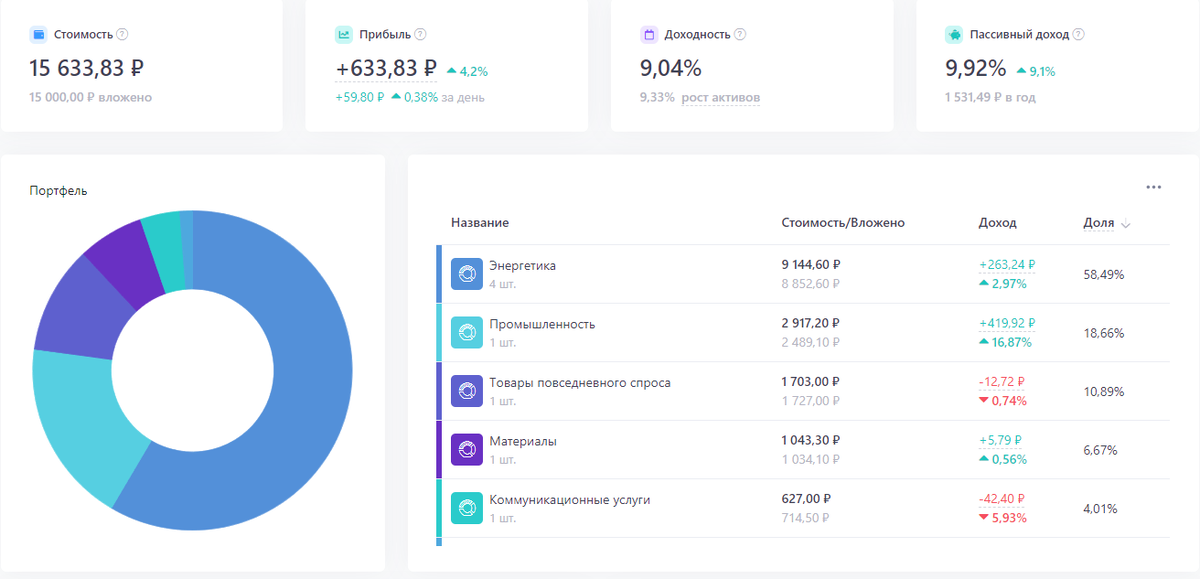Open the help tooltip next to Доходность
Screen dimensions: 1200x579
pyautogui.click(x=740, y=34)
